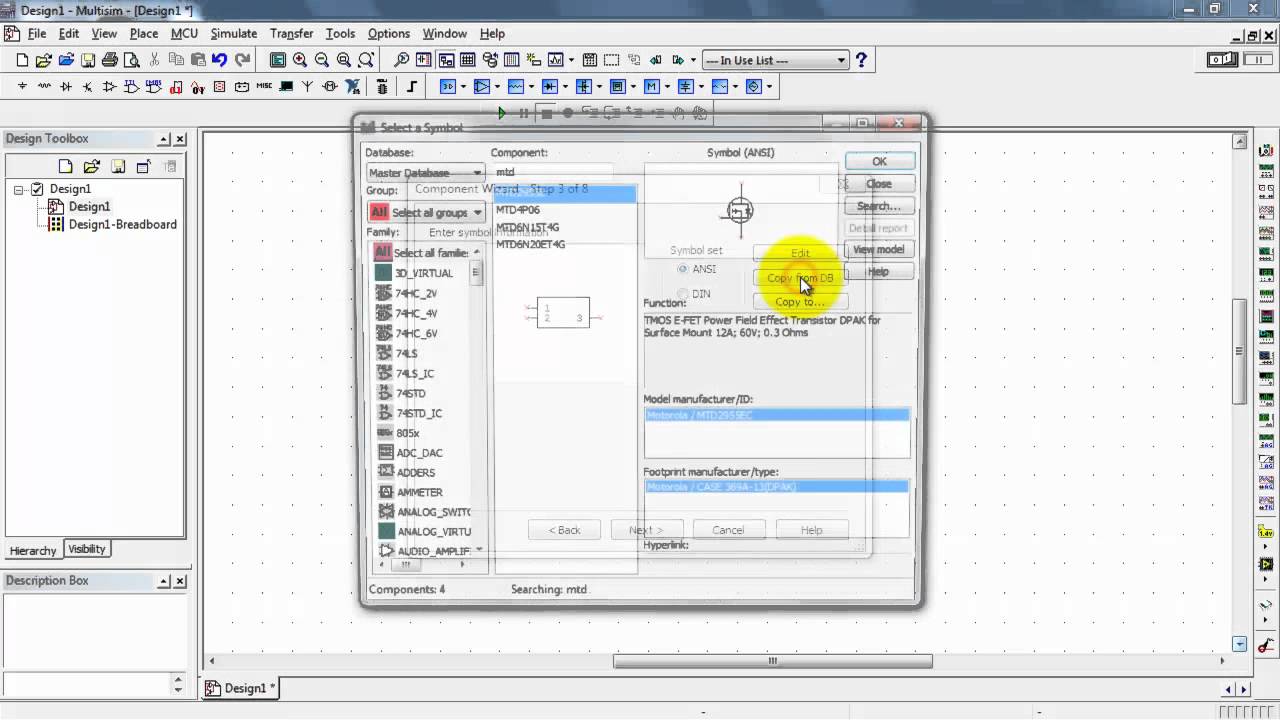Place a Transistor component

[x=88, y=87]
